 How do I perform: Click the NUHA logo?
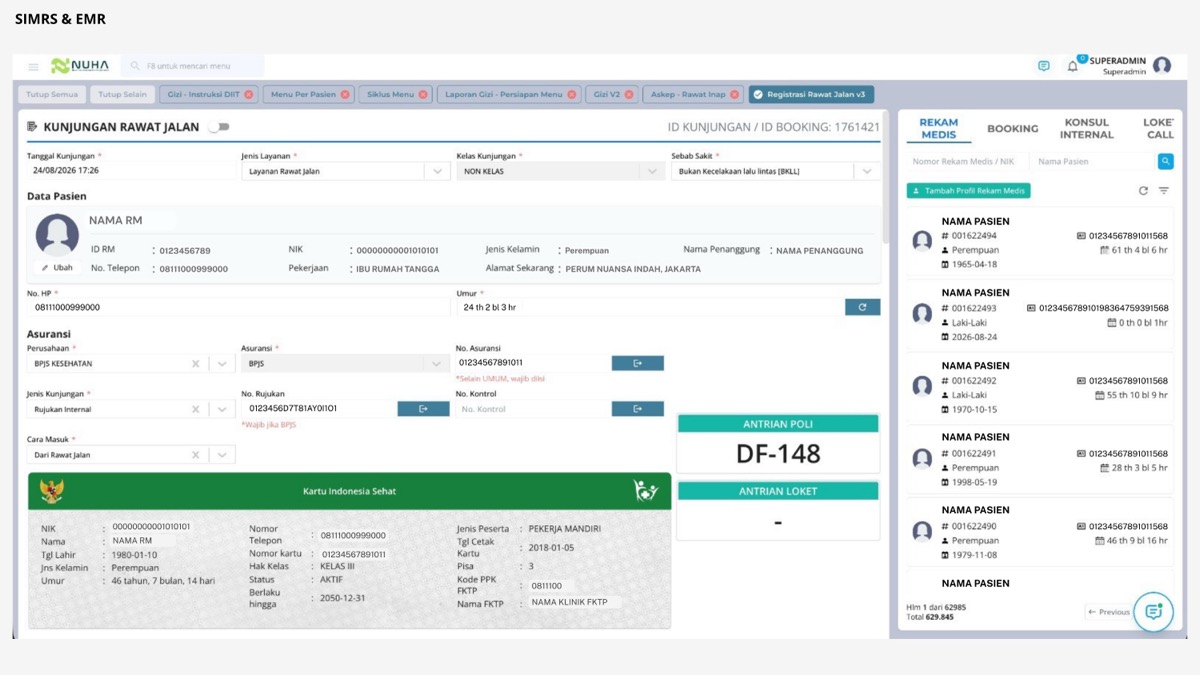(x=80, y=66)
